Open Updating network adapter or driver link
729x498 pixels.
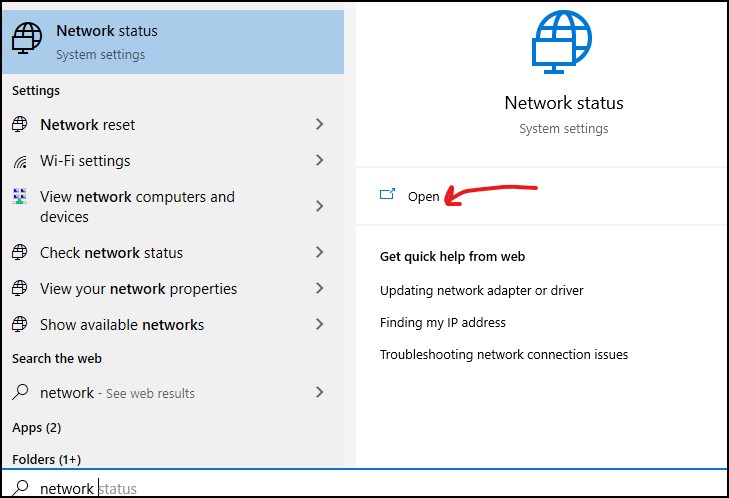pyautogui.click(x=482, y=291)
